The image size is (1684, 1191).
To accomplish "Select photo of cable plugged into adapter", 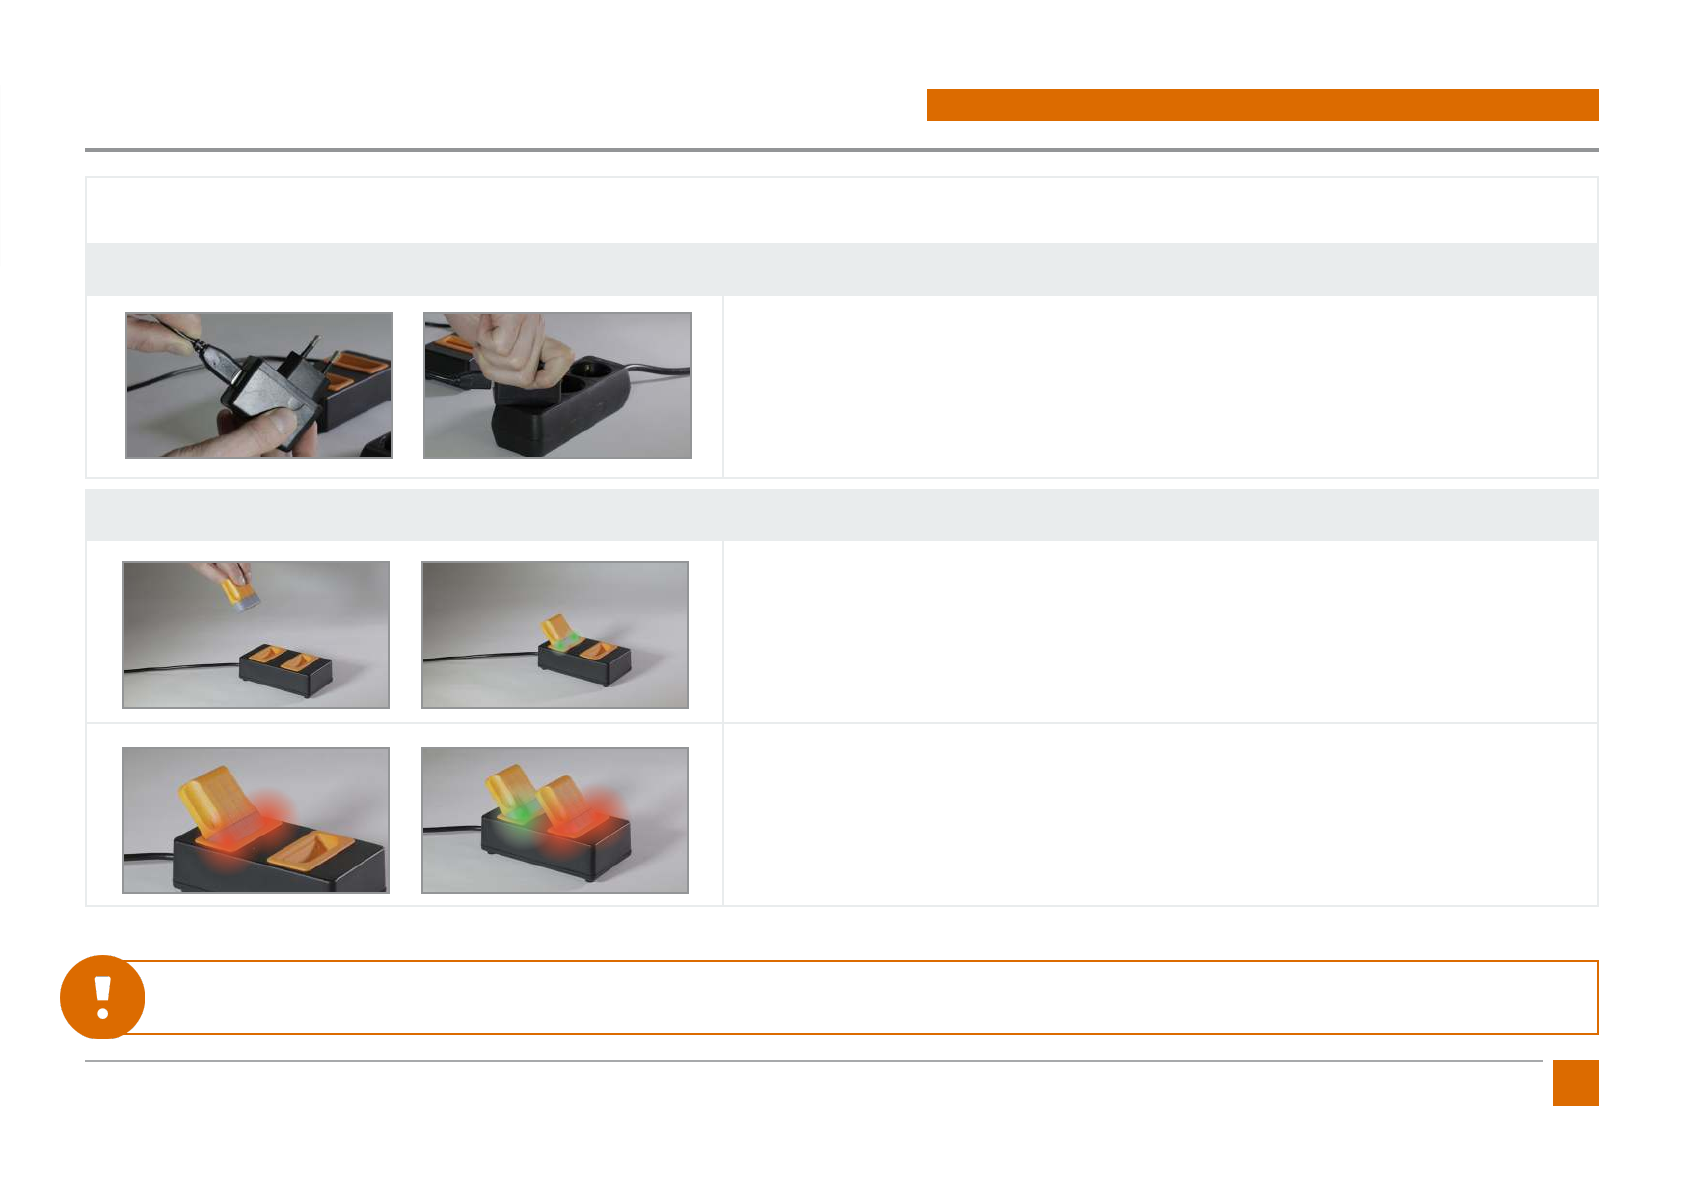I will [x=259, y=385].
